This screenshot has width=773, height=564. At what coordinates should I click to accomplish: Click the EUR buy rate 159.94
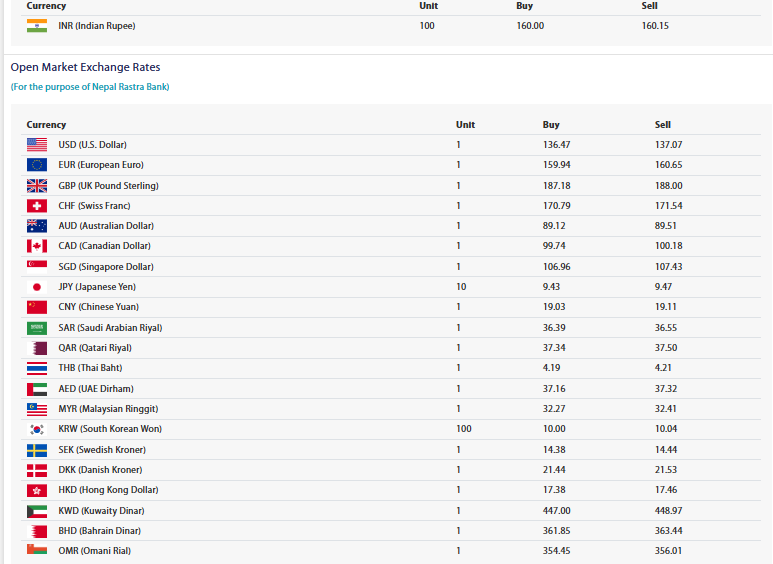coord(556,165)
